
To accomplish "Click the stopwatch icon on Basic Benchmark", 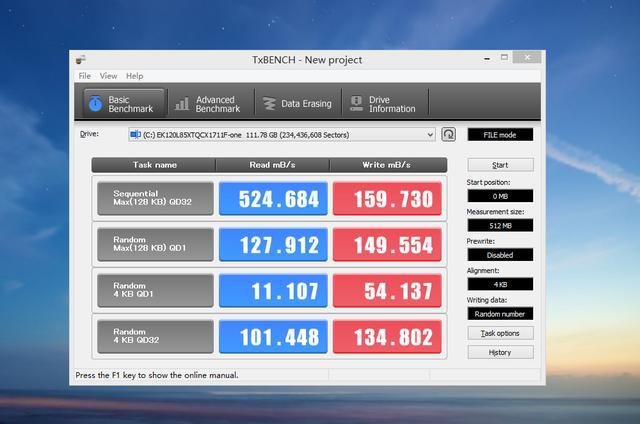I will coord(95,103).
